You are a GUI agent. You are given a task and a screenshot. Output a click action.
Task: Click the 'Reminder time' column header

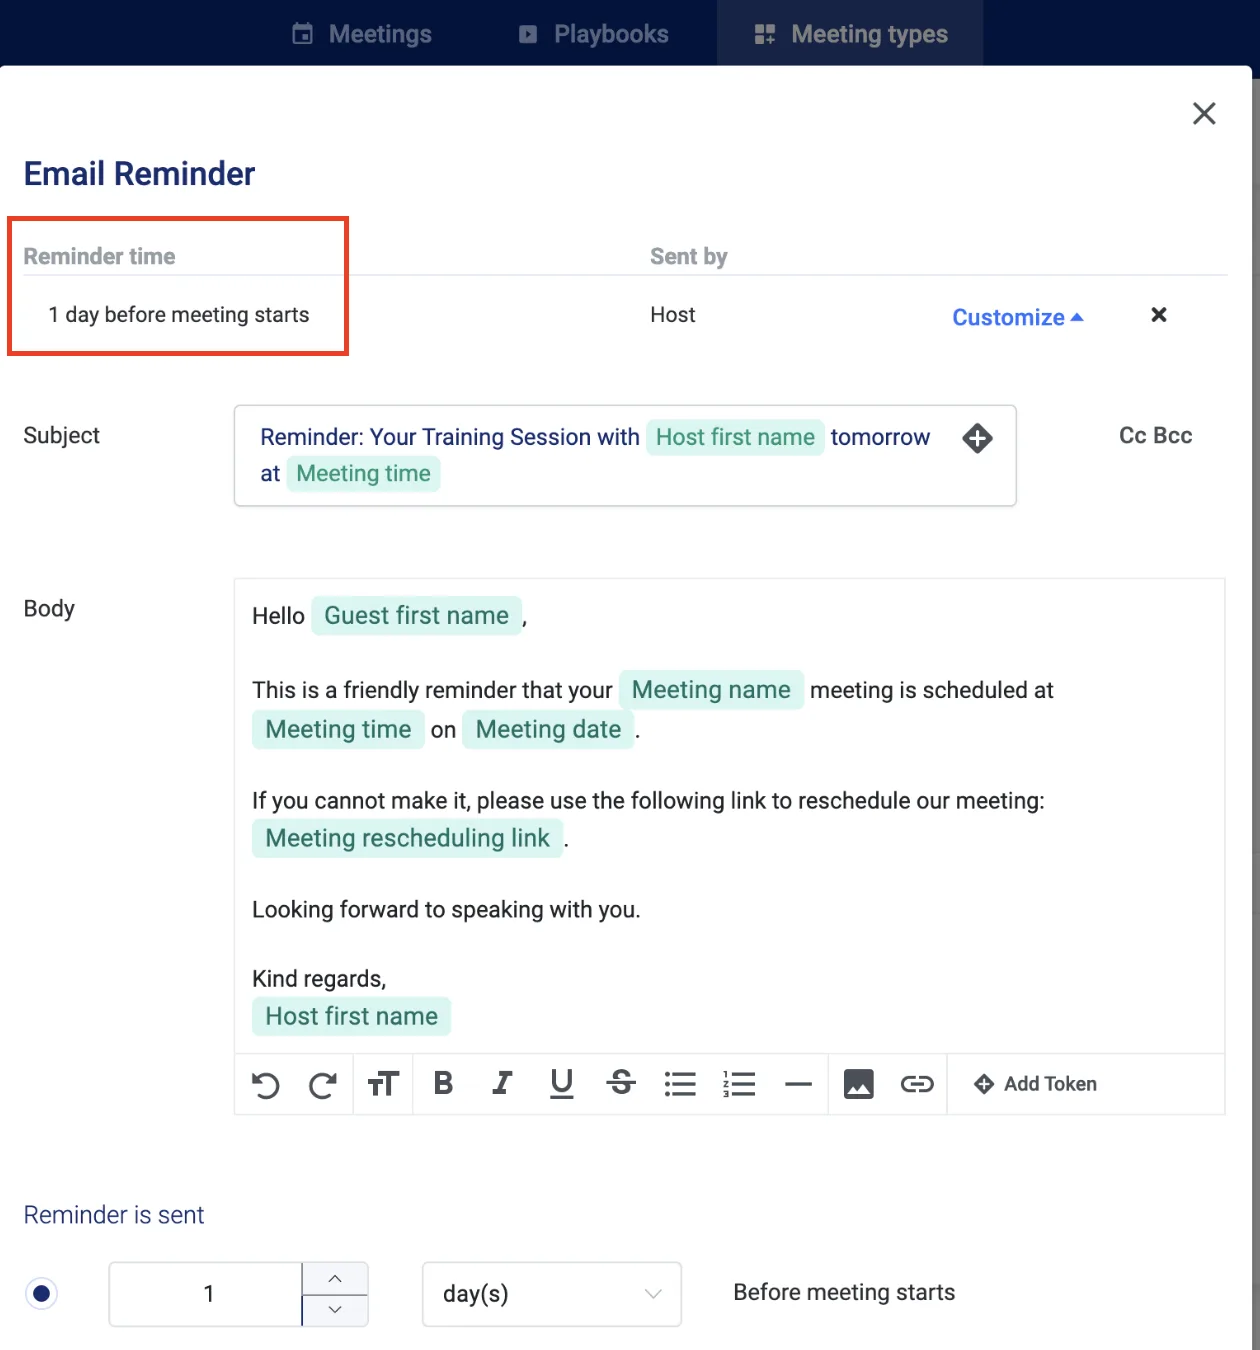click(99, 256)
